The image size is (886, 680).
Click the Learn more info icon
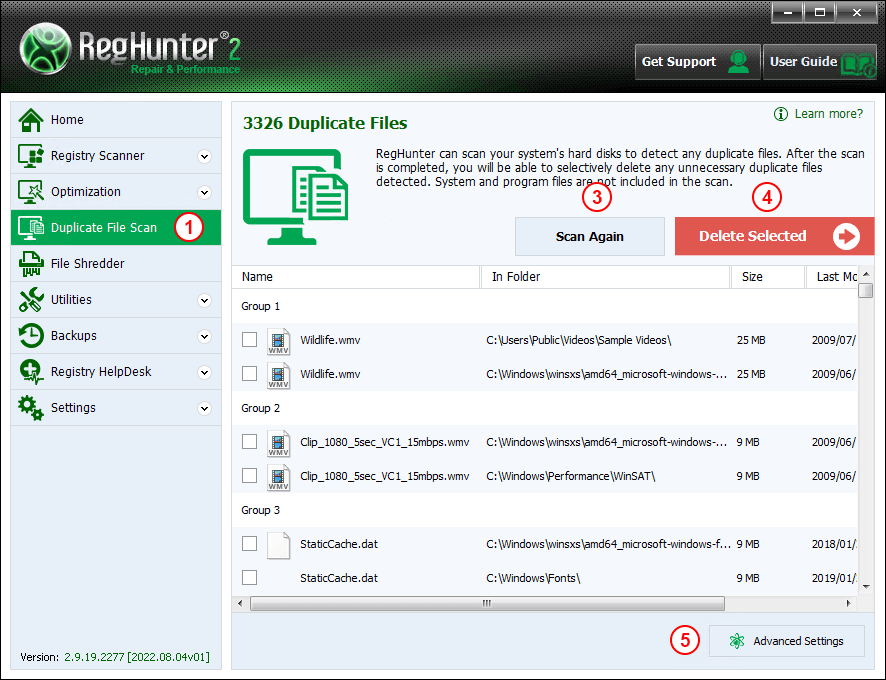click(781, 114)
